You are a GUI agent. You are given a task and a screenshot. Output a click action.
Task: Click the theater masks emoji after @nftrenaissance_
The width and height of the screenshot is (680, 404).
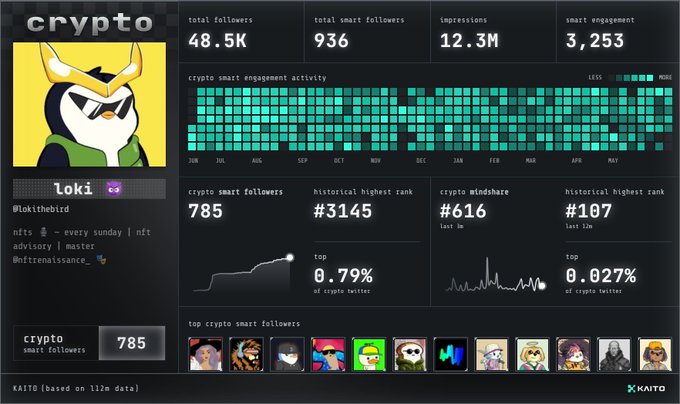click(x=101, y=260)
